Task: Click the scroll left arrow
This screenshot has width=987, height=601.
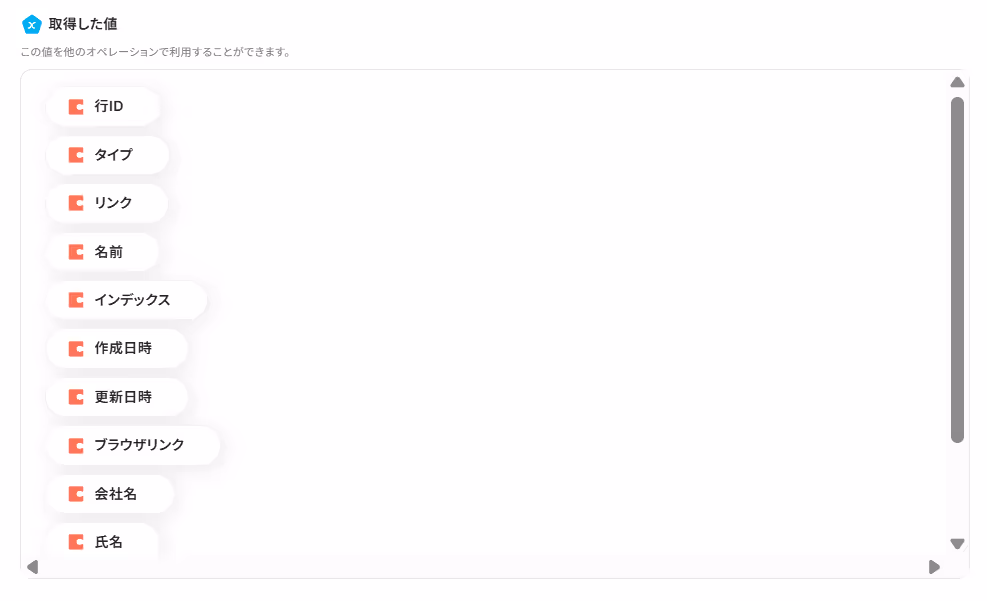Action: (33, 567)
